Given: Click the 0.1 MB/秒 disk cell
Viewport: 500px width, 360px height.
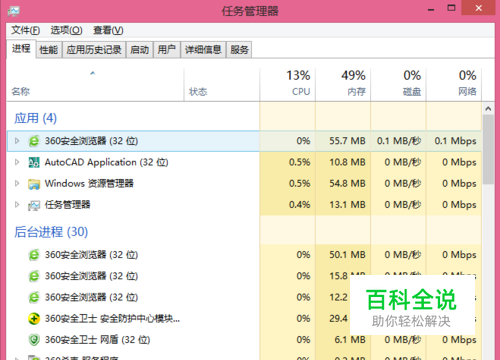Looking at the screenshot, I should (x=399, y=141).
